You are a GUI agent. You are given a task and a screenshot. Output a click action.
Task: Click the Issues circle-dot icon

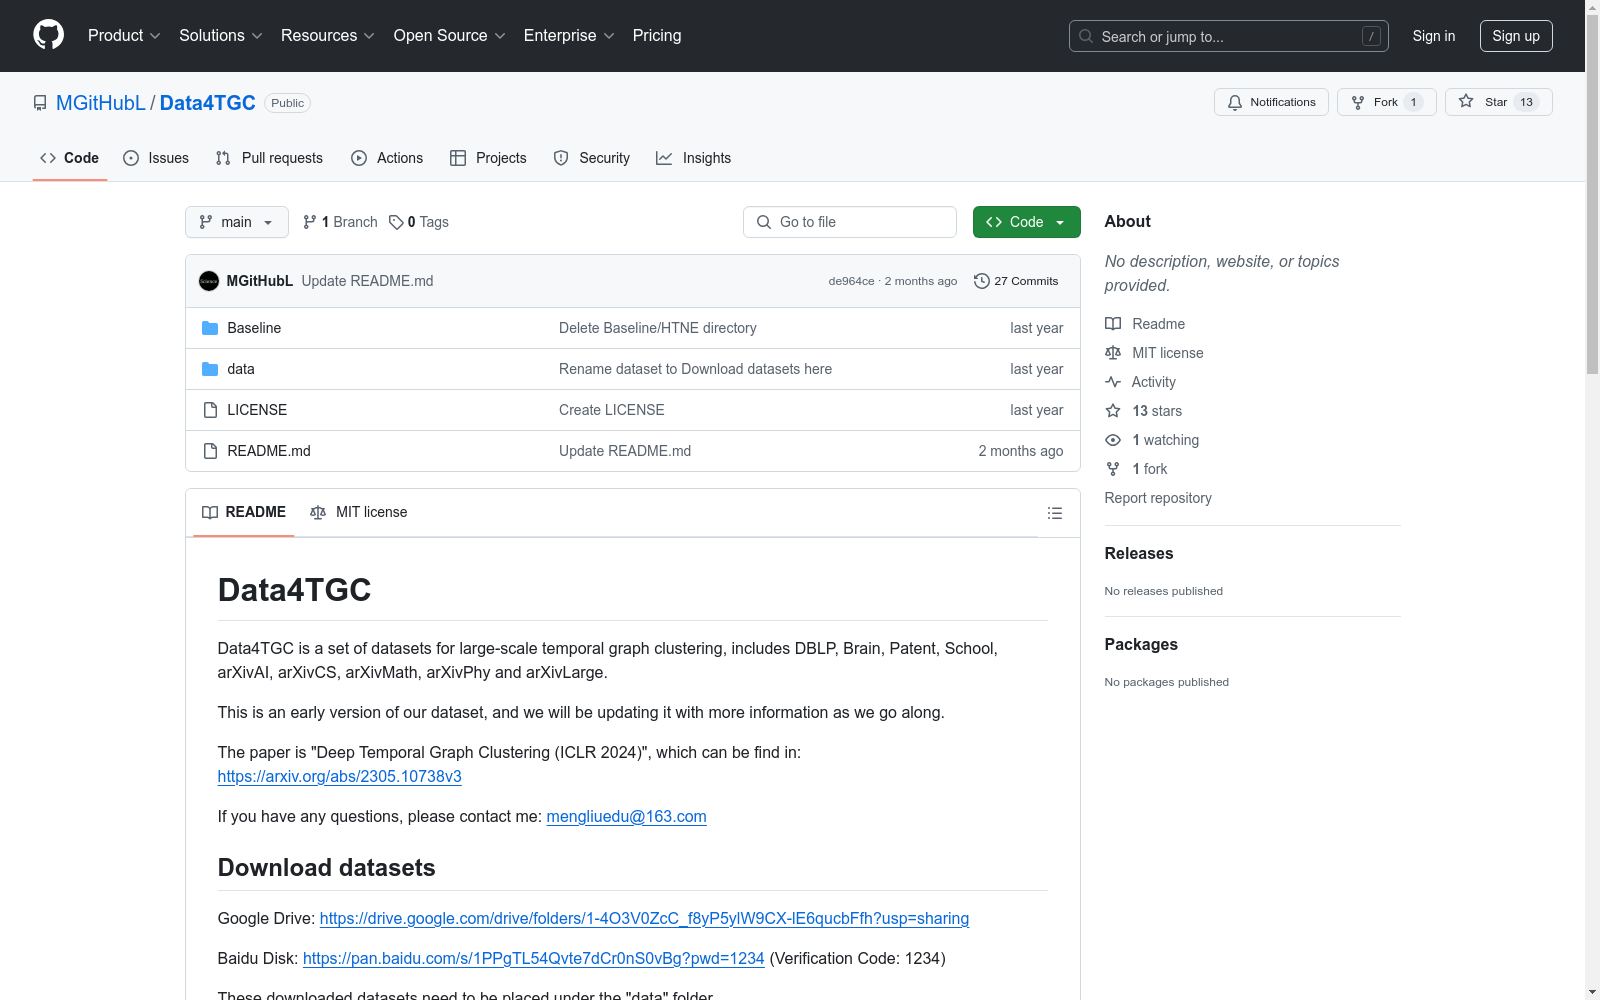(131, 158)
